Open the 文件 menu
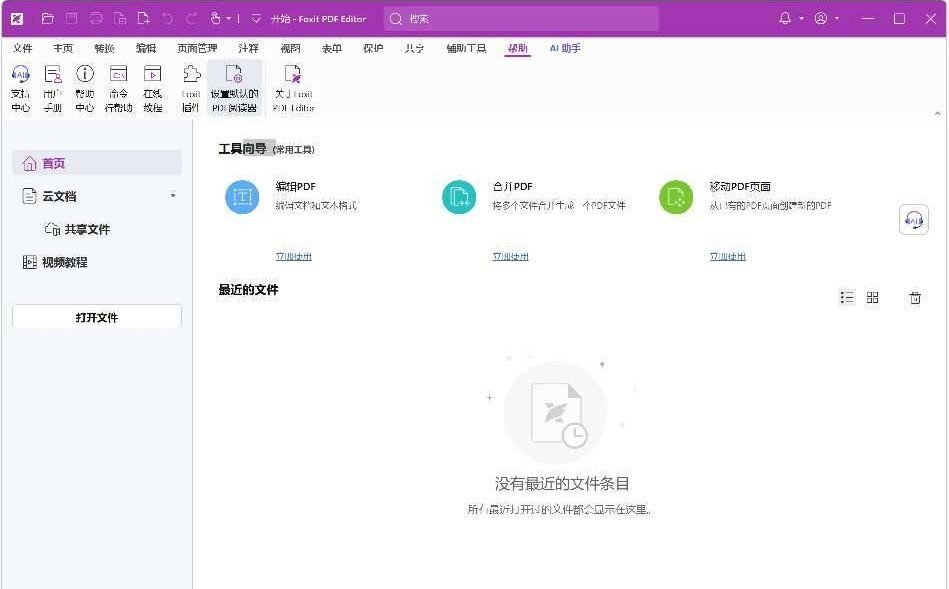Viewport: 949px width, 589px height. coord(22,48)
